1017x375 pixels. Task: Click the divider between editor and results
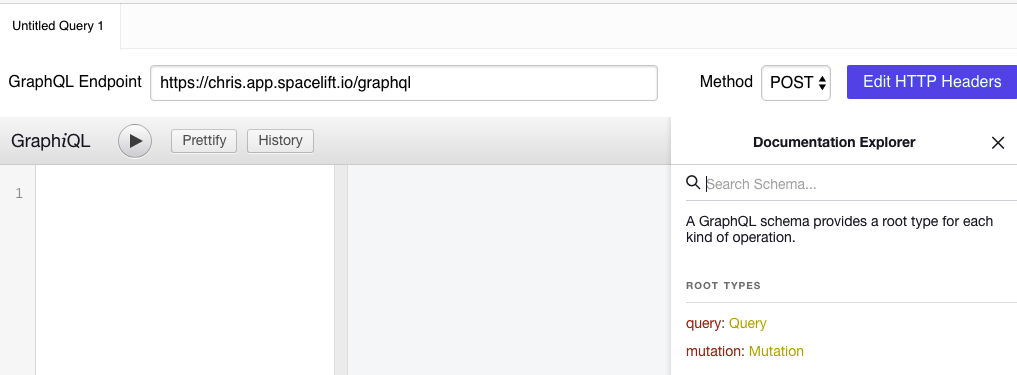(x=341, y=269)
